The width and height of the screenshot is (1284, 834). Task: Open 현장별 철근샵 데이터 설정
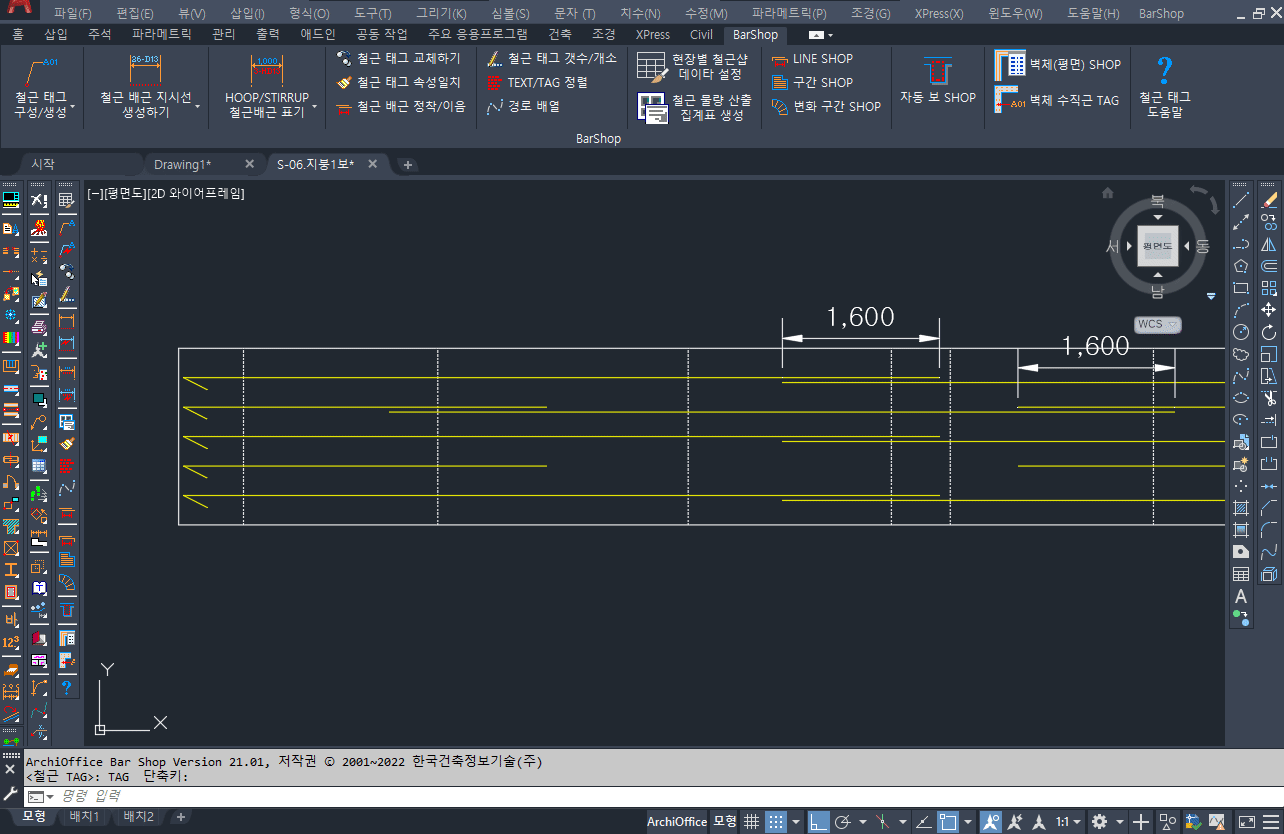(652, 67)
